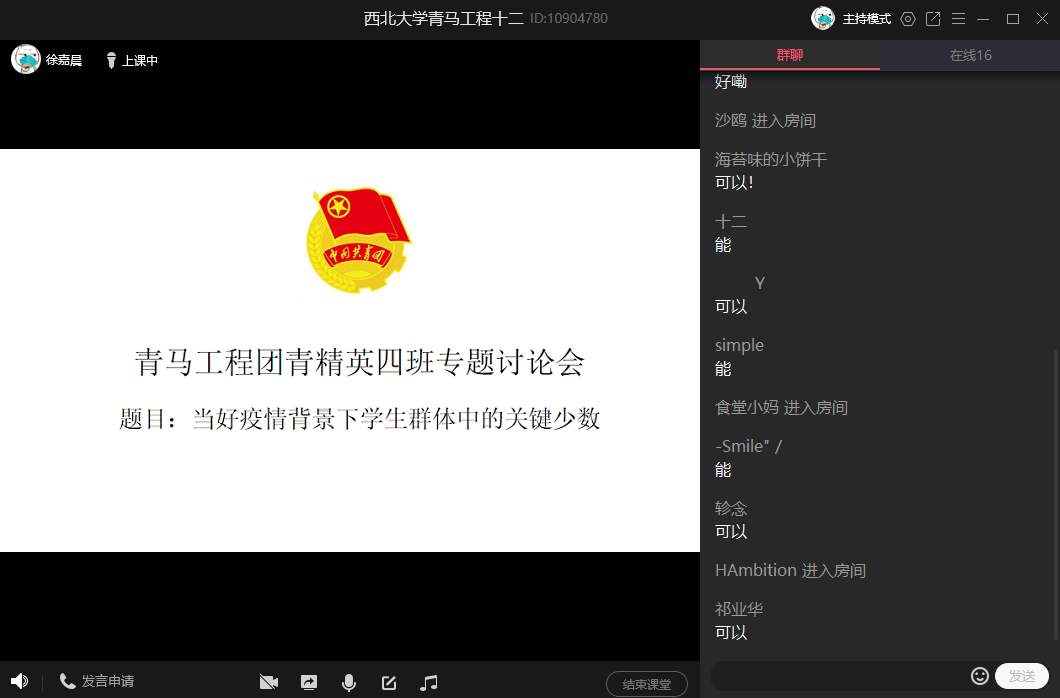
Task: Click the music note icon
Action: [429, 682]
